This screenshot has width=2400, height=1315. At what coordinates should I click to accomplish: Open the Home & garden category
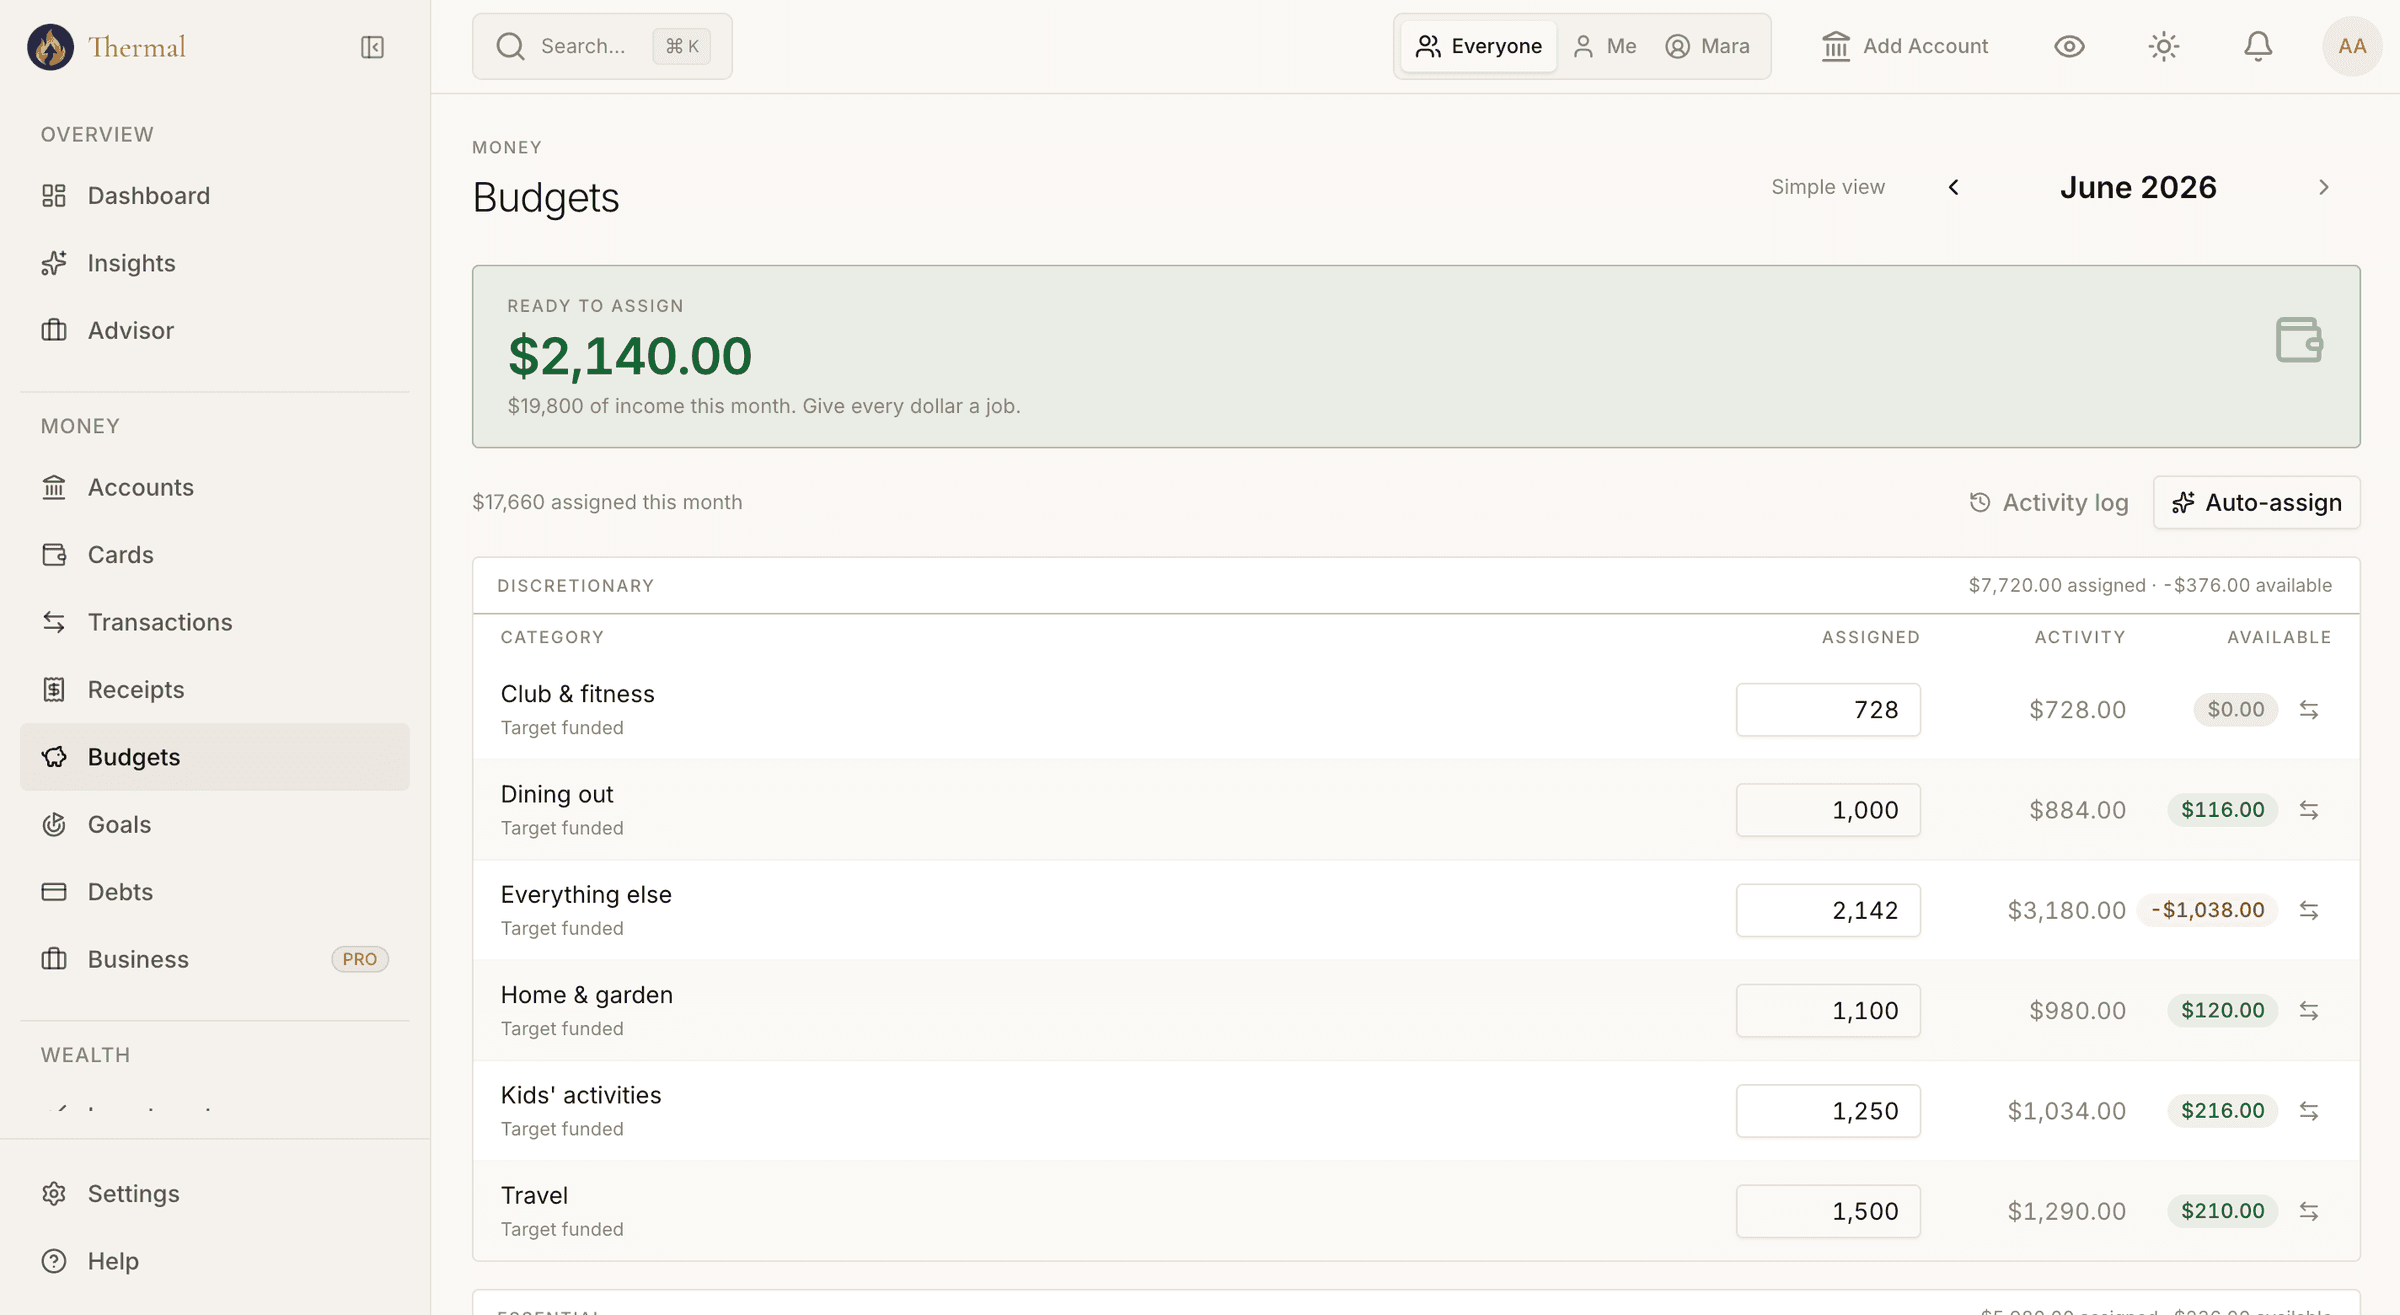[586, 994]
